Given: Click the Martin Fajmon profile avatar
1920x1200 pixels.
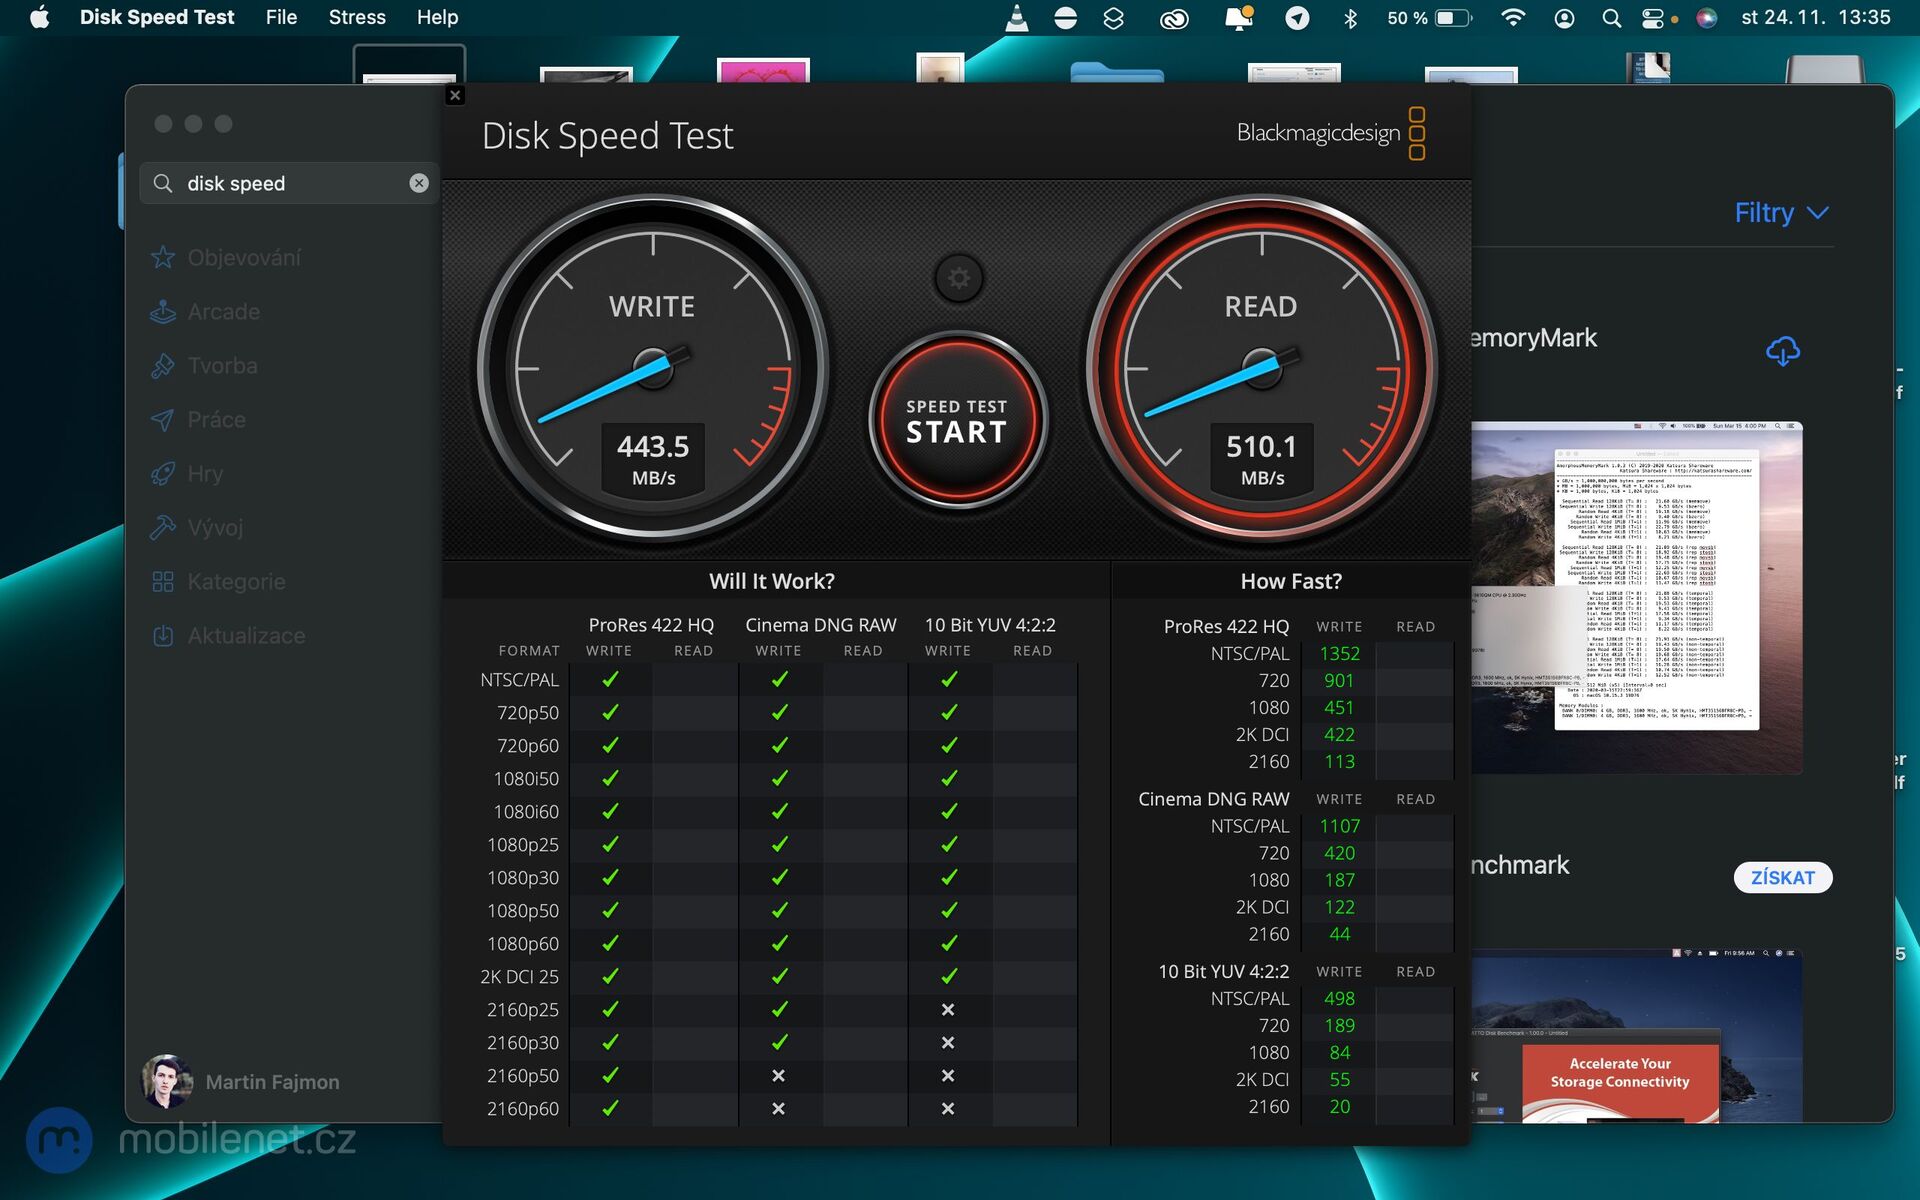Looking at the screenshot, I should coord(168,1081).
